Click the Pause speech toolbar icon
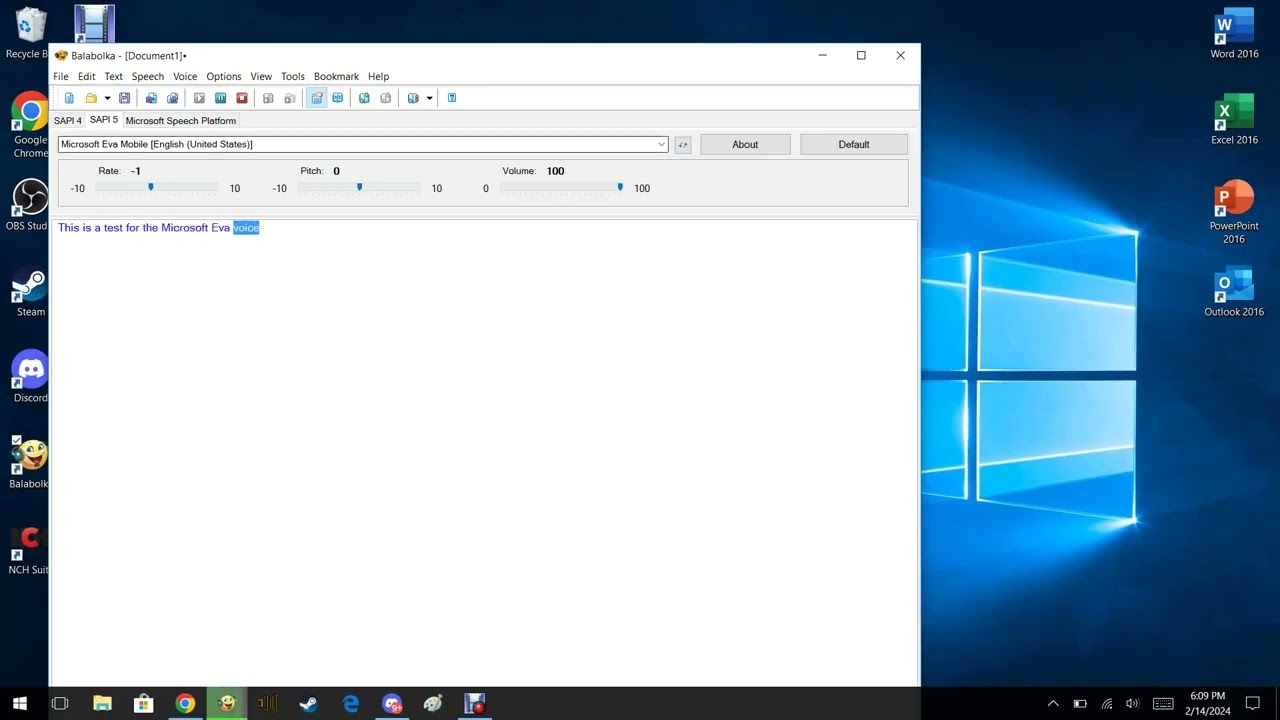Viewport: 1280px width, 720px height. click(220, 98)
